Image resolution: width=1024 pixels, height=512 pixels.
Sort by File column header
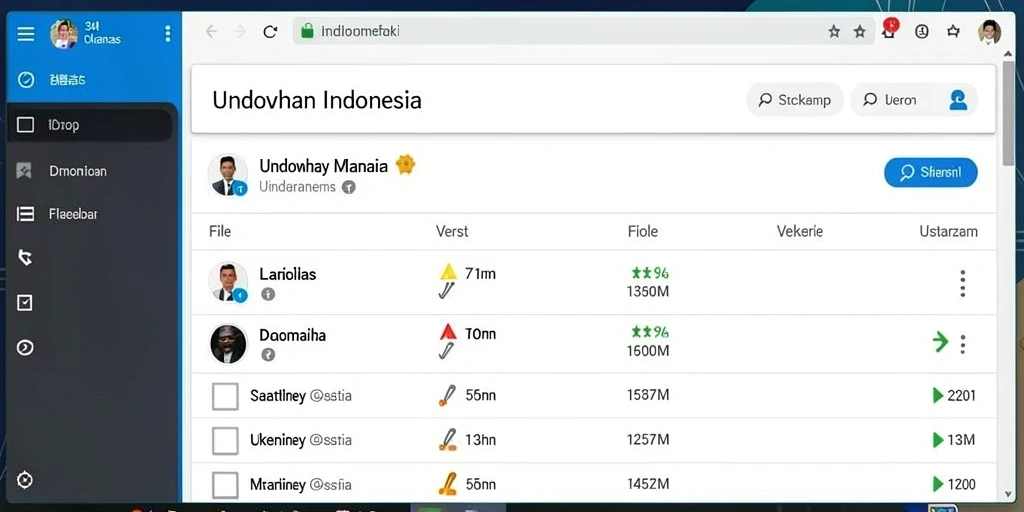220,231
